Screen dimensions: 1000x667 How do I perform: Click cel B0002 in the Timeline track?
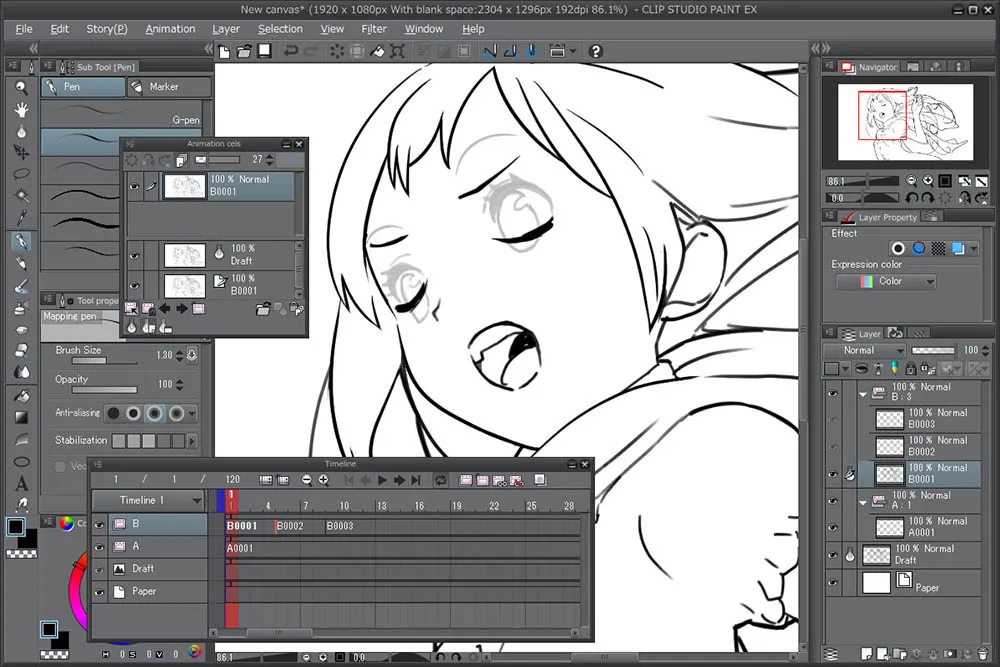(291, 525)
